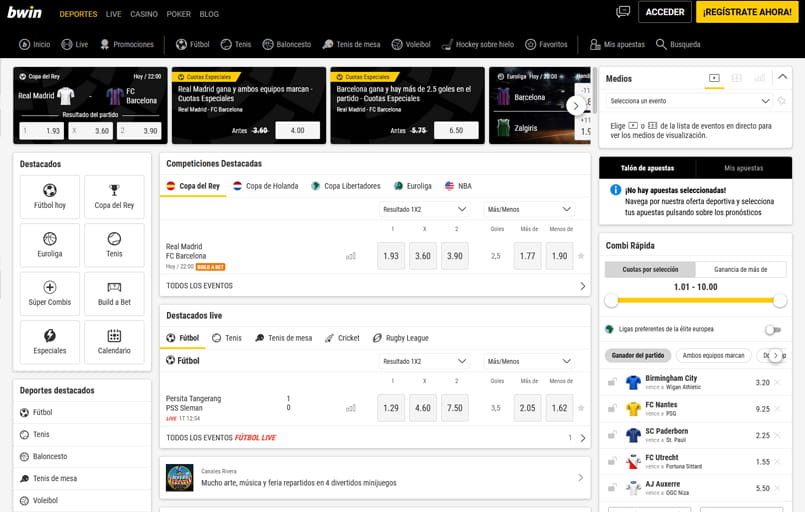805x512 pixels.
Task: Bet on Real Madrid at 1.93 in competitions table
Action: coord(391,256)
